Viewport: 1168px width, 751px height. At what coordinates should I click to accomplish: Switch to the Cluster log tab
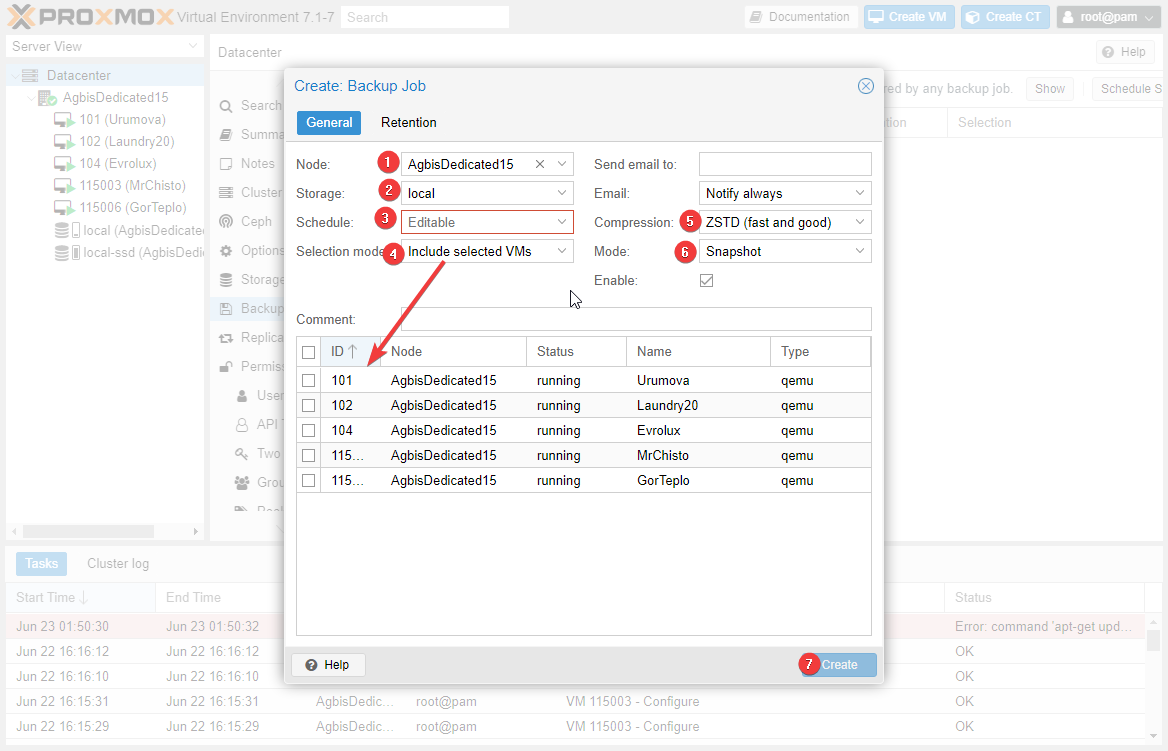point(118,563)
